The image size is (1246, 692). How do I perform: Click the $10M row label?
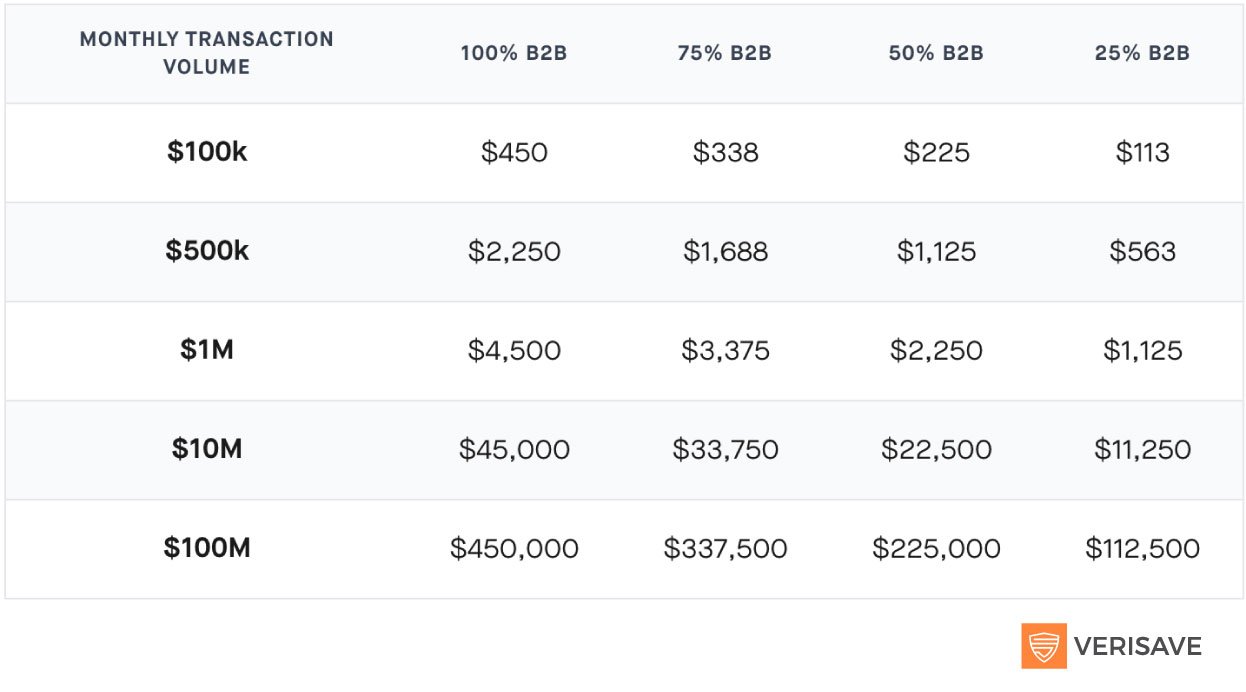coord(207,449)
